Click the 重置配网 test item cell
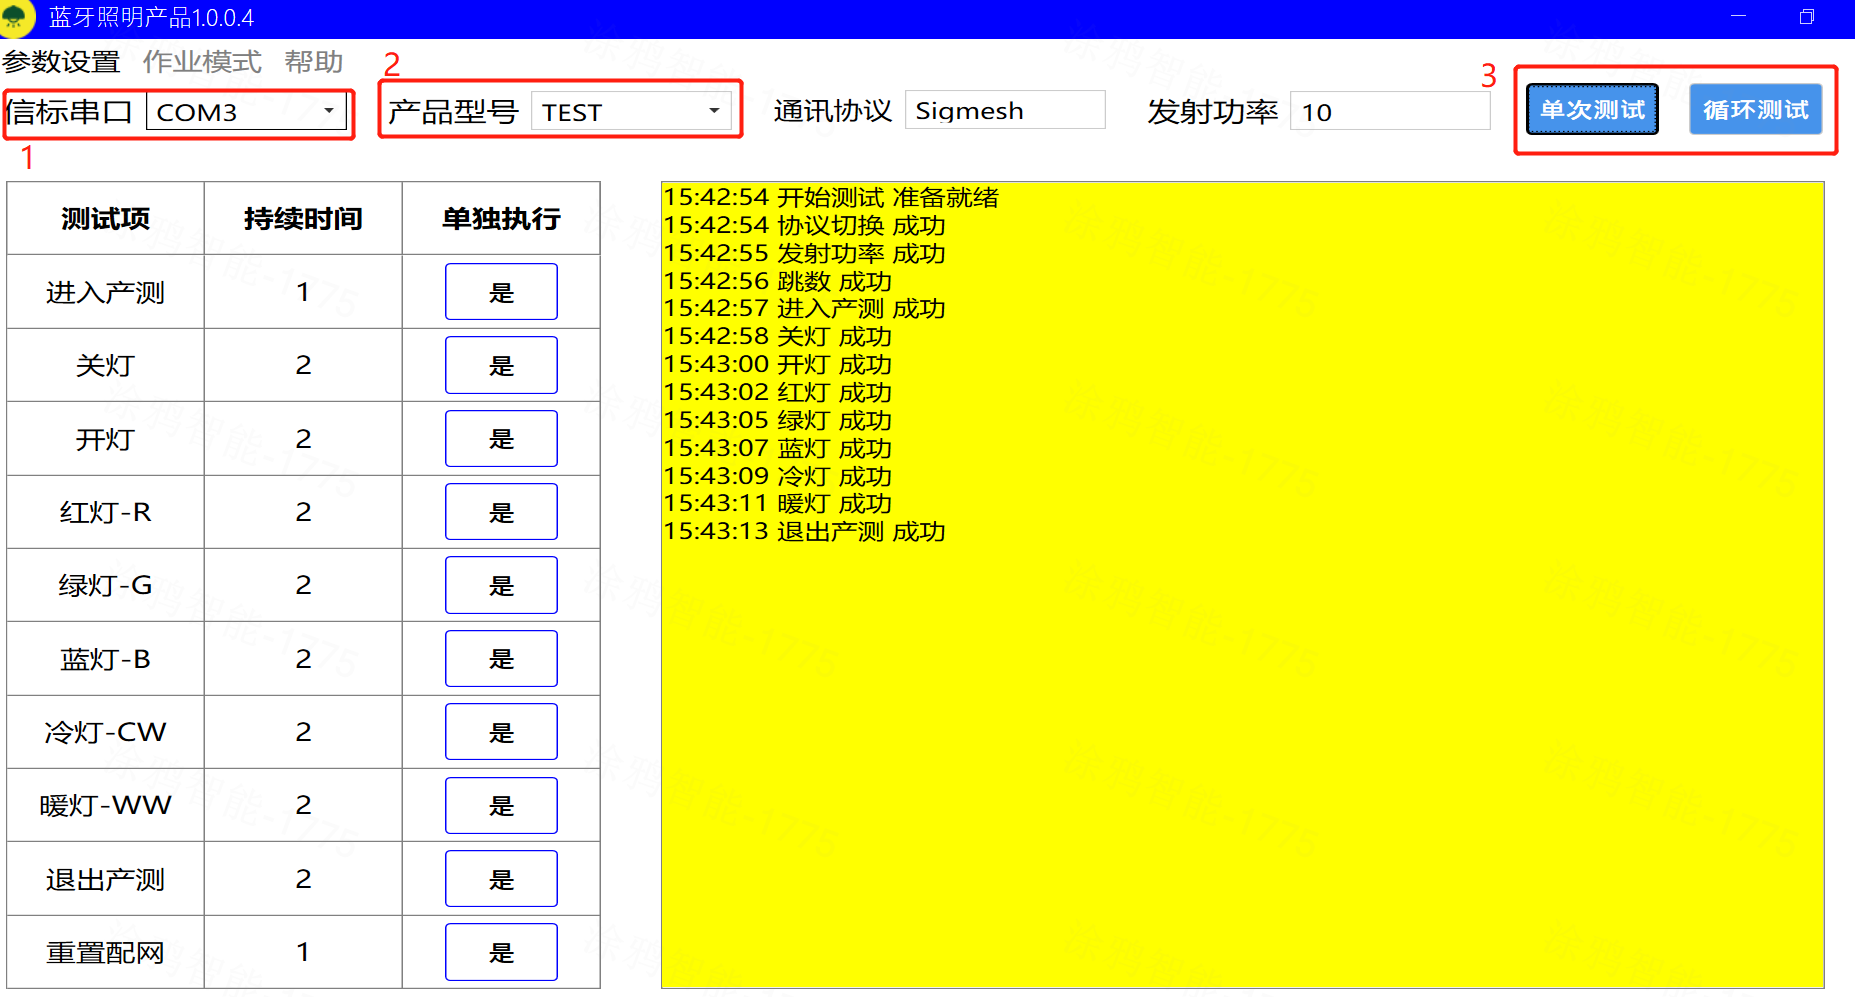The image size is (1855, 997). (105, 952)
